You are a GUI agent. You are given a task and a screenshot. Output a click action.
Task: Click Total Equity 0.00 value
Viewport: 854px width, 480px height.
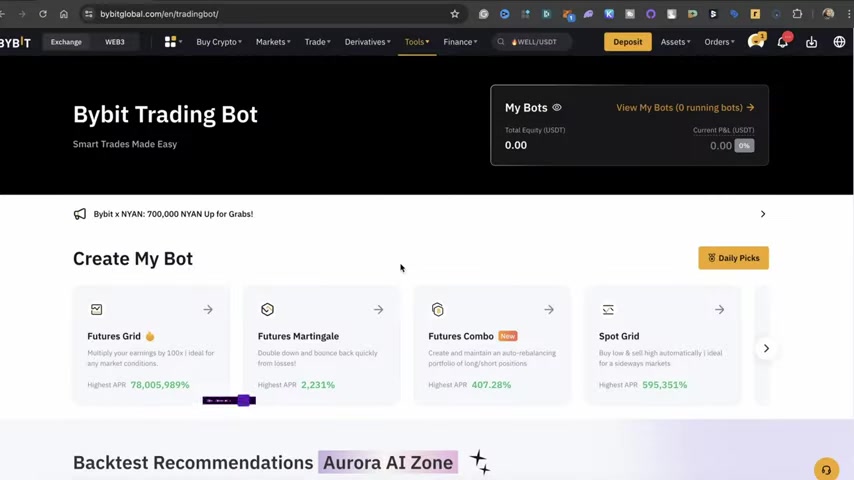coord(516,145)
